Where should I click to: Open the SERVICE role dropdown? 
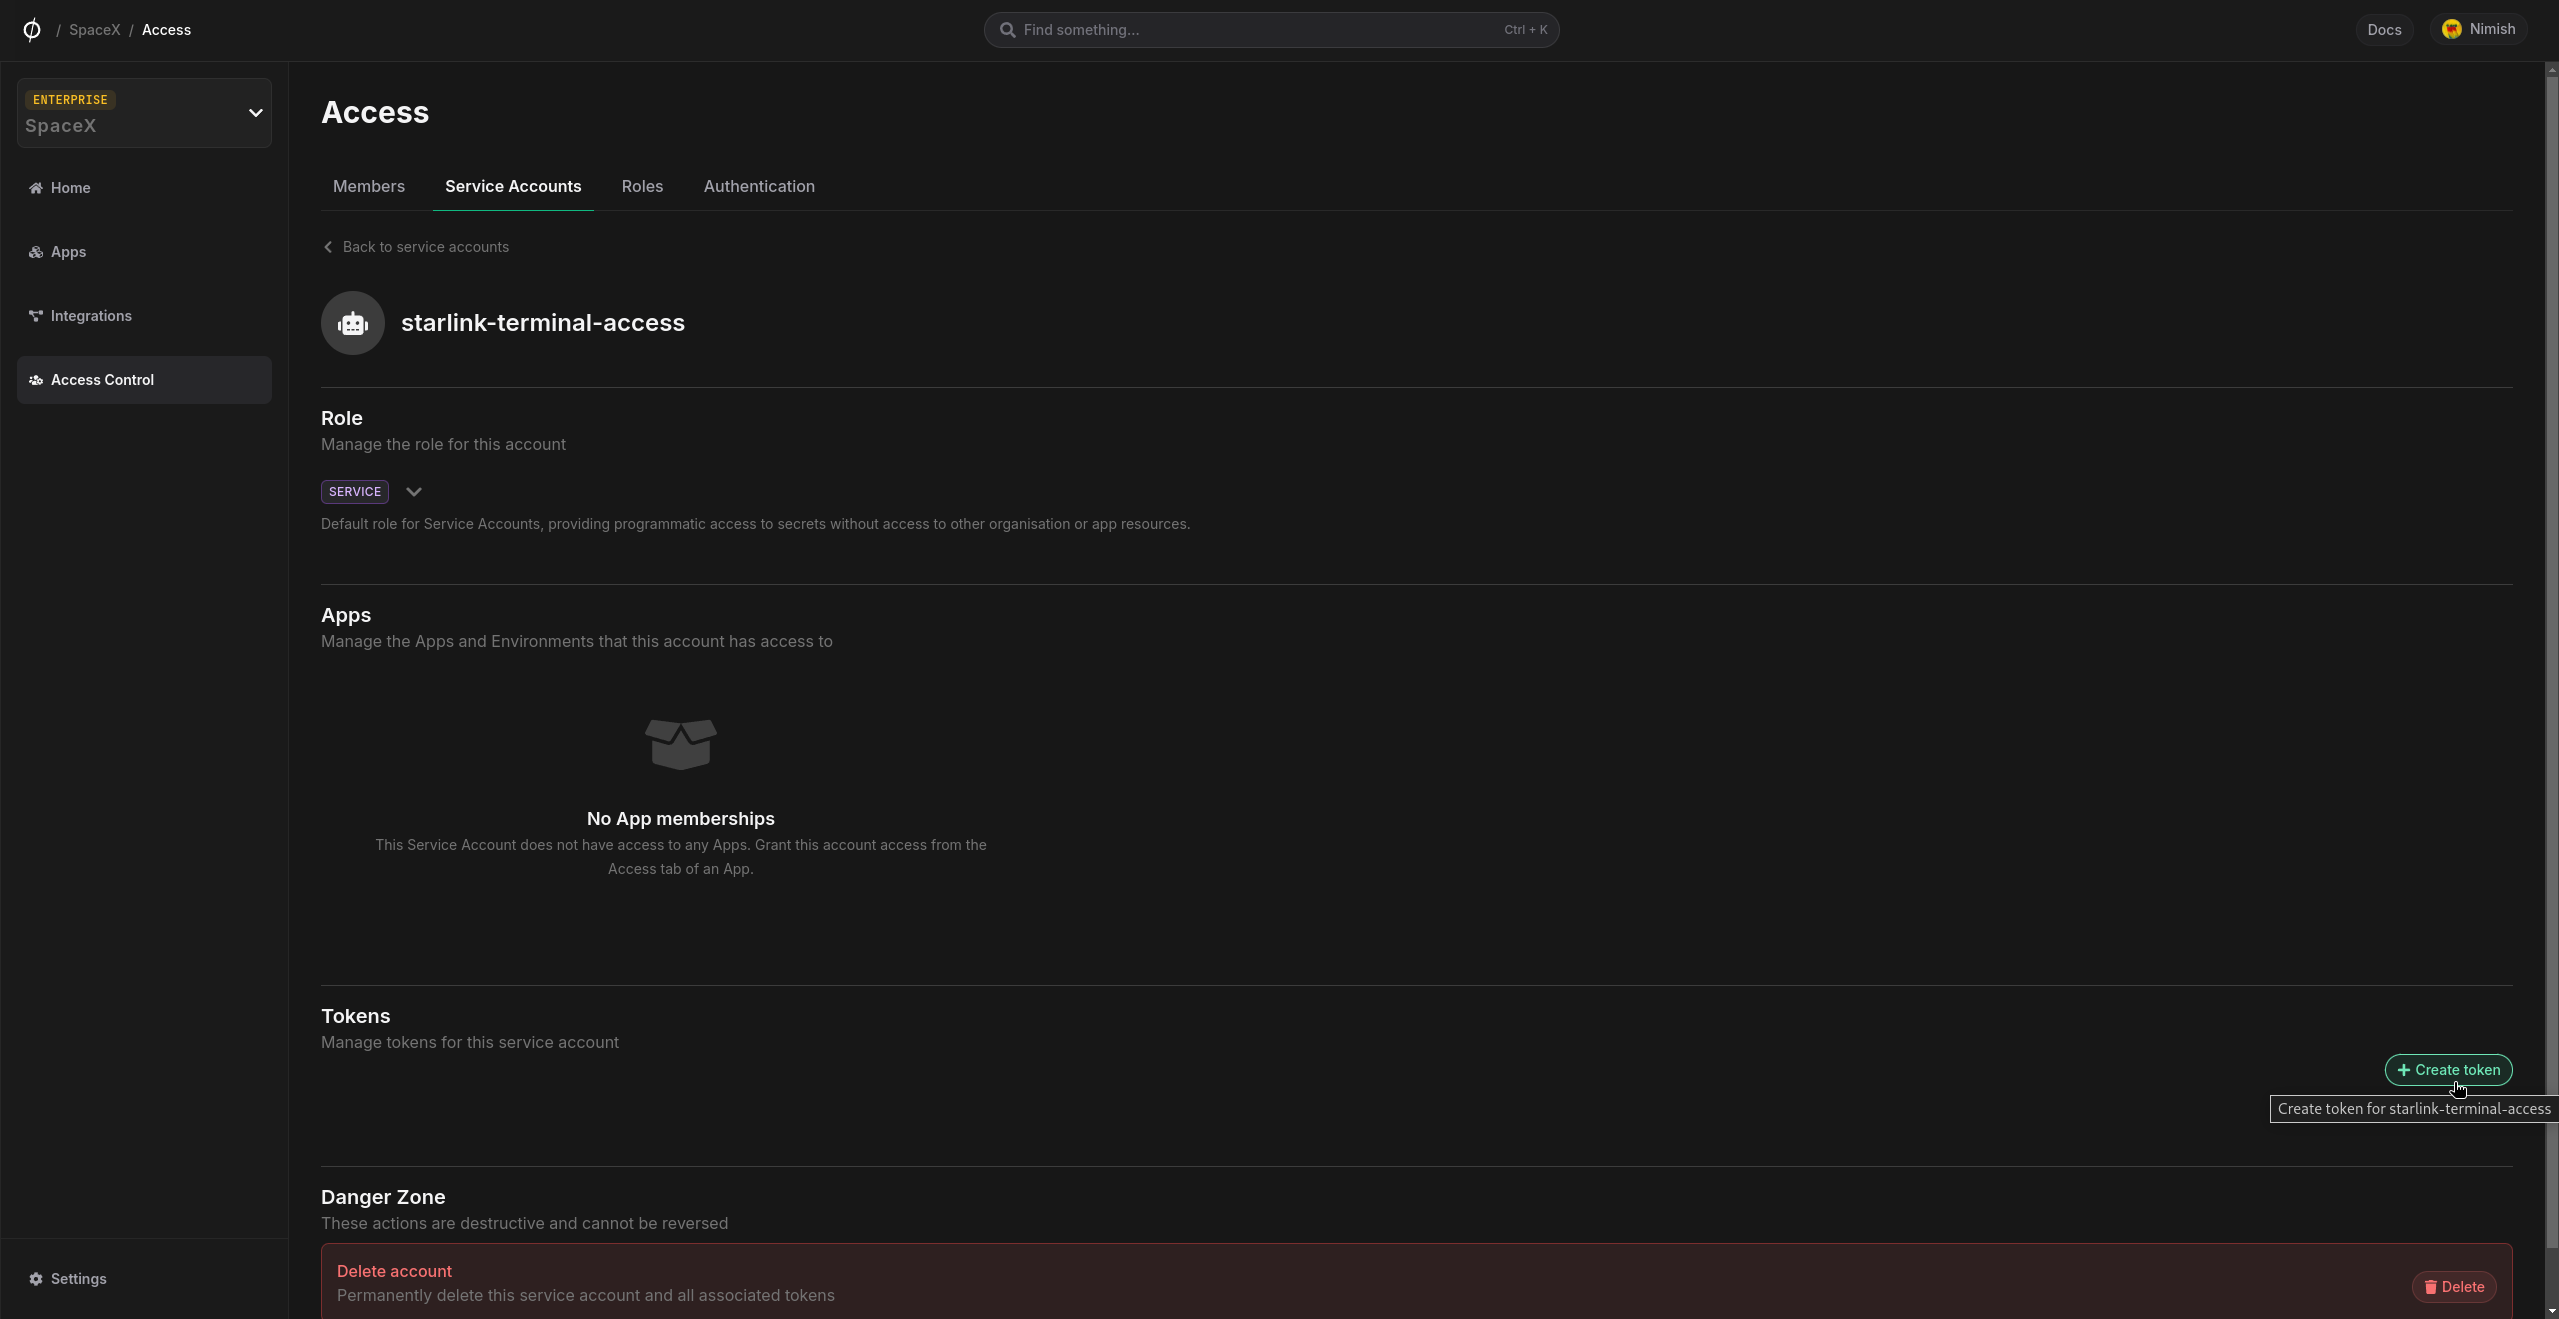click(414, 491)
